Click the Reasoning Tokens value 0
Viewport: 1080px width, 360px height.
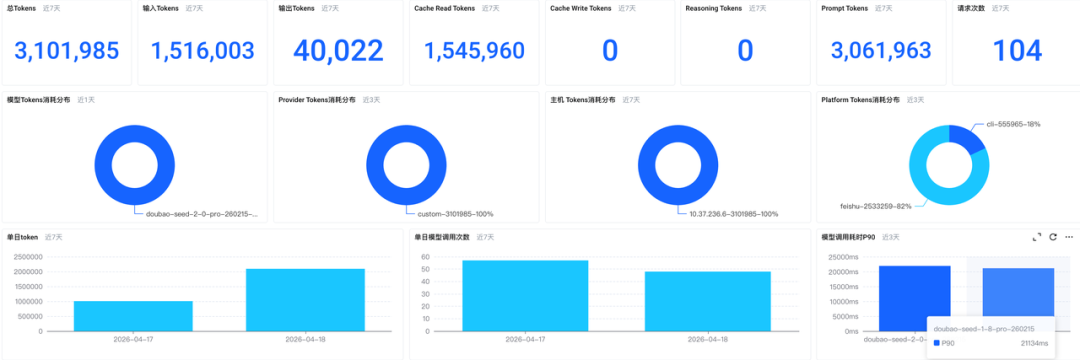coord(745,51)
